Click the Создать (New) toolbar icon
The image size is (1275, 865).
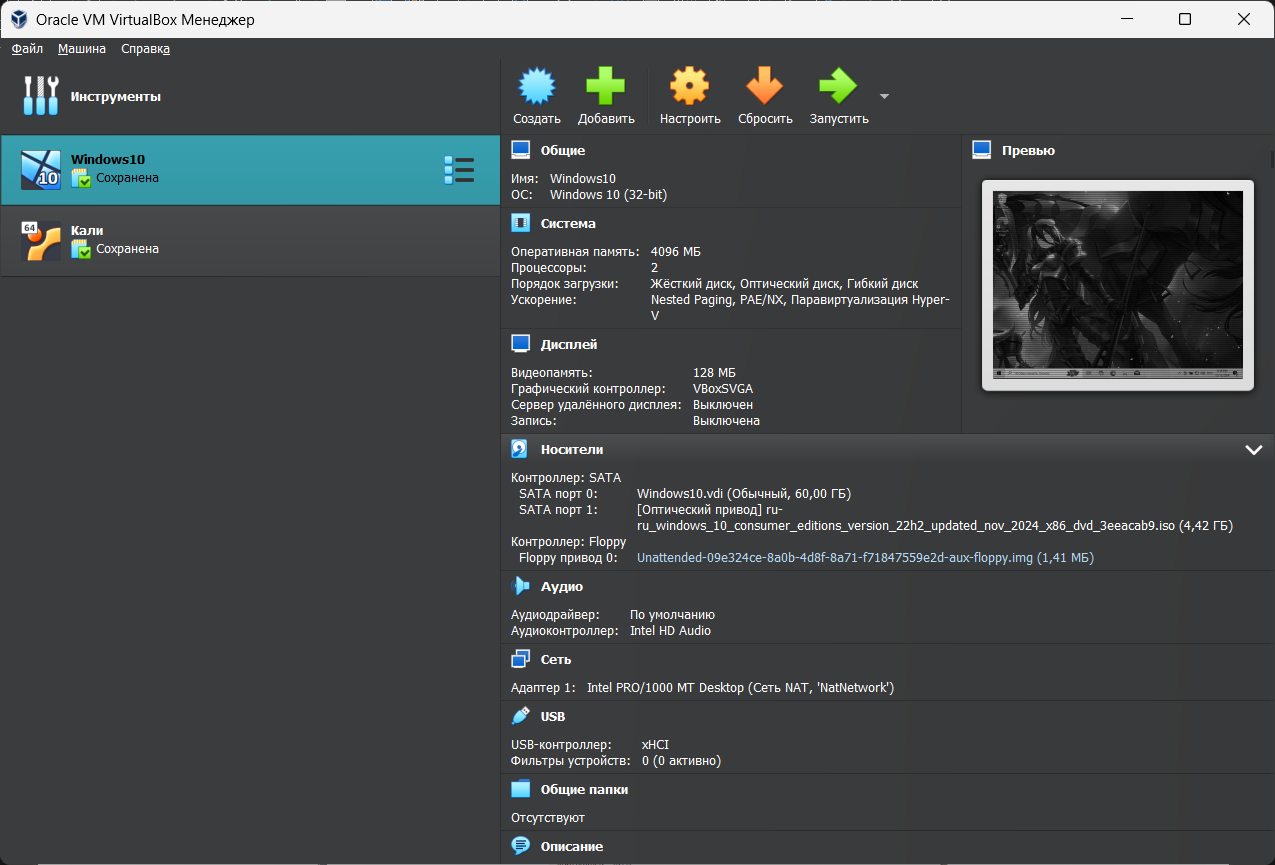click(536, 86)
